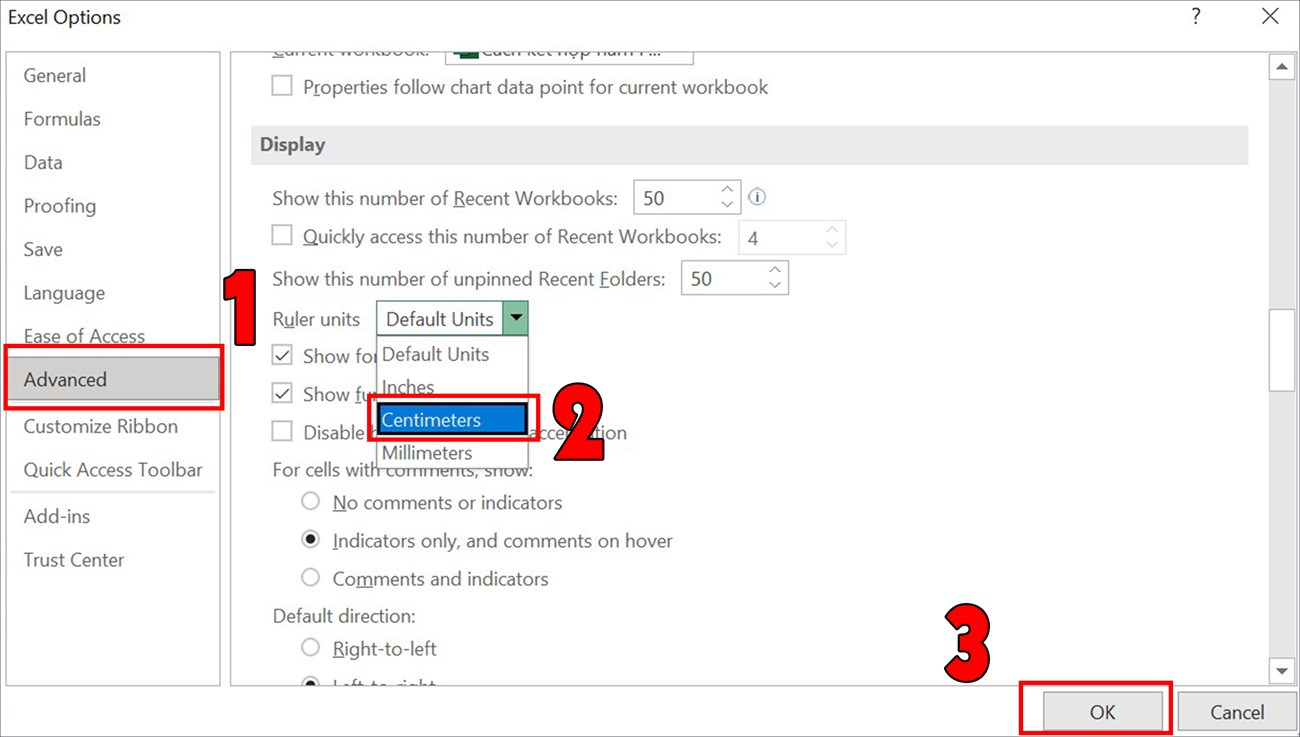1300x737 pixels.
Task: Open the Customize Ribbon section
Action: tap(100, 426)
